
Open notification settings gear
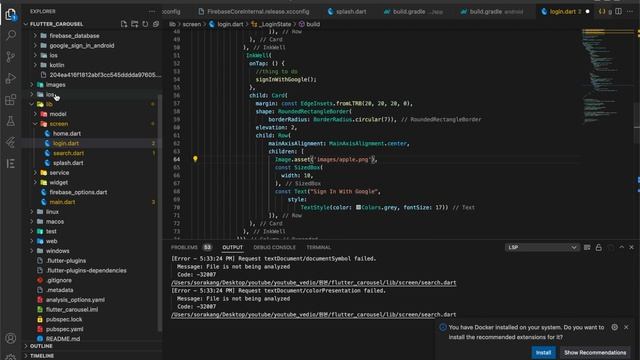tap(614, 327)
